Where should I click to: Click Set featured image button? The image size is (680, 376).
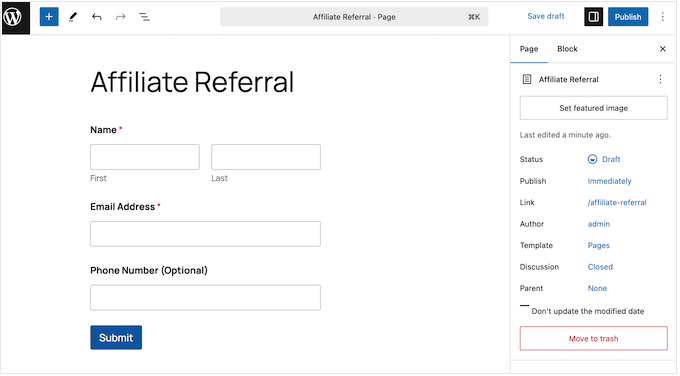[x=593, y=108]
